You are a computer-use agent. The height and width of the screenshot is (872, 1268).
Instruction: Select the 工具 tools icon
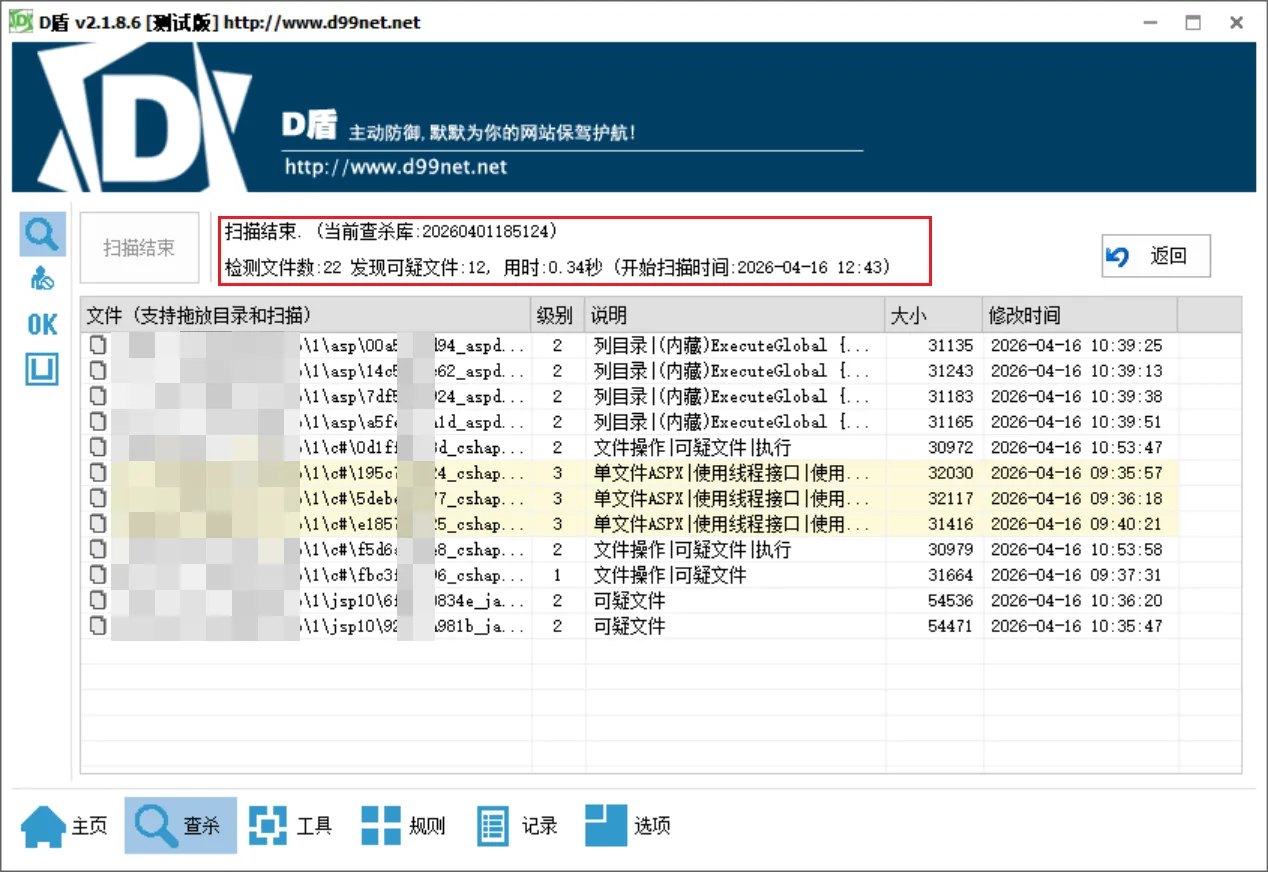pos(291,825)
